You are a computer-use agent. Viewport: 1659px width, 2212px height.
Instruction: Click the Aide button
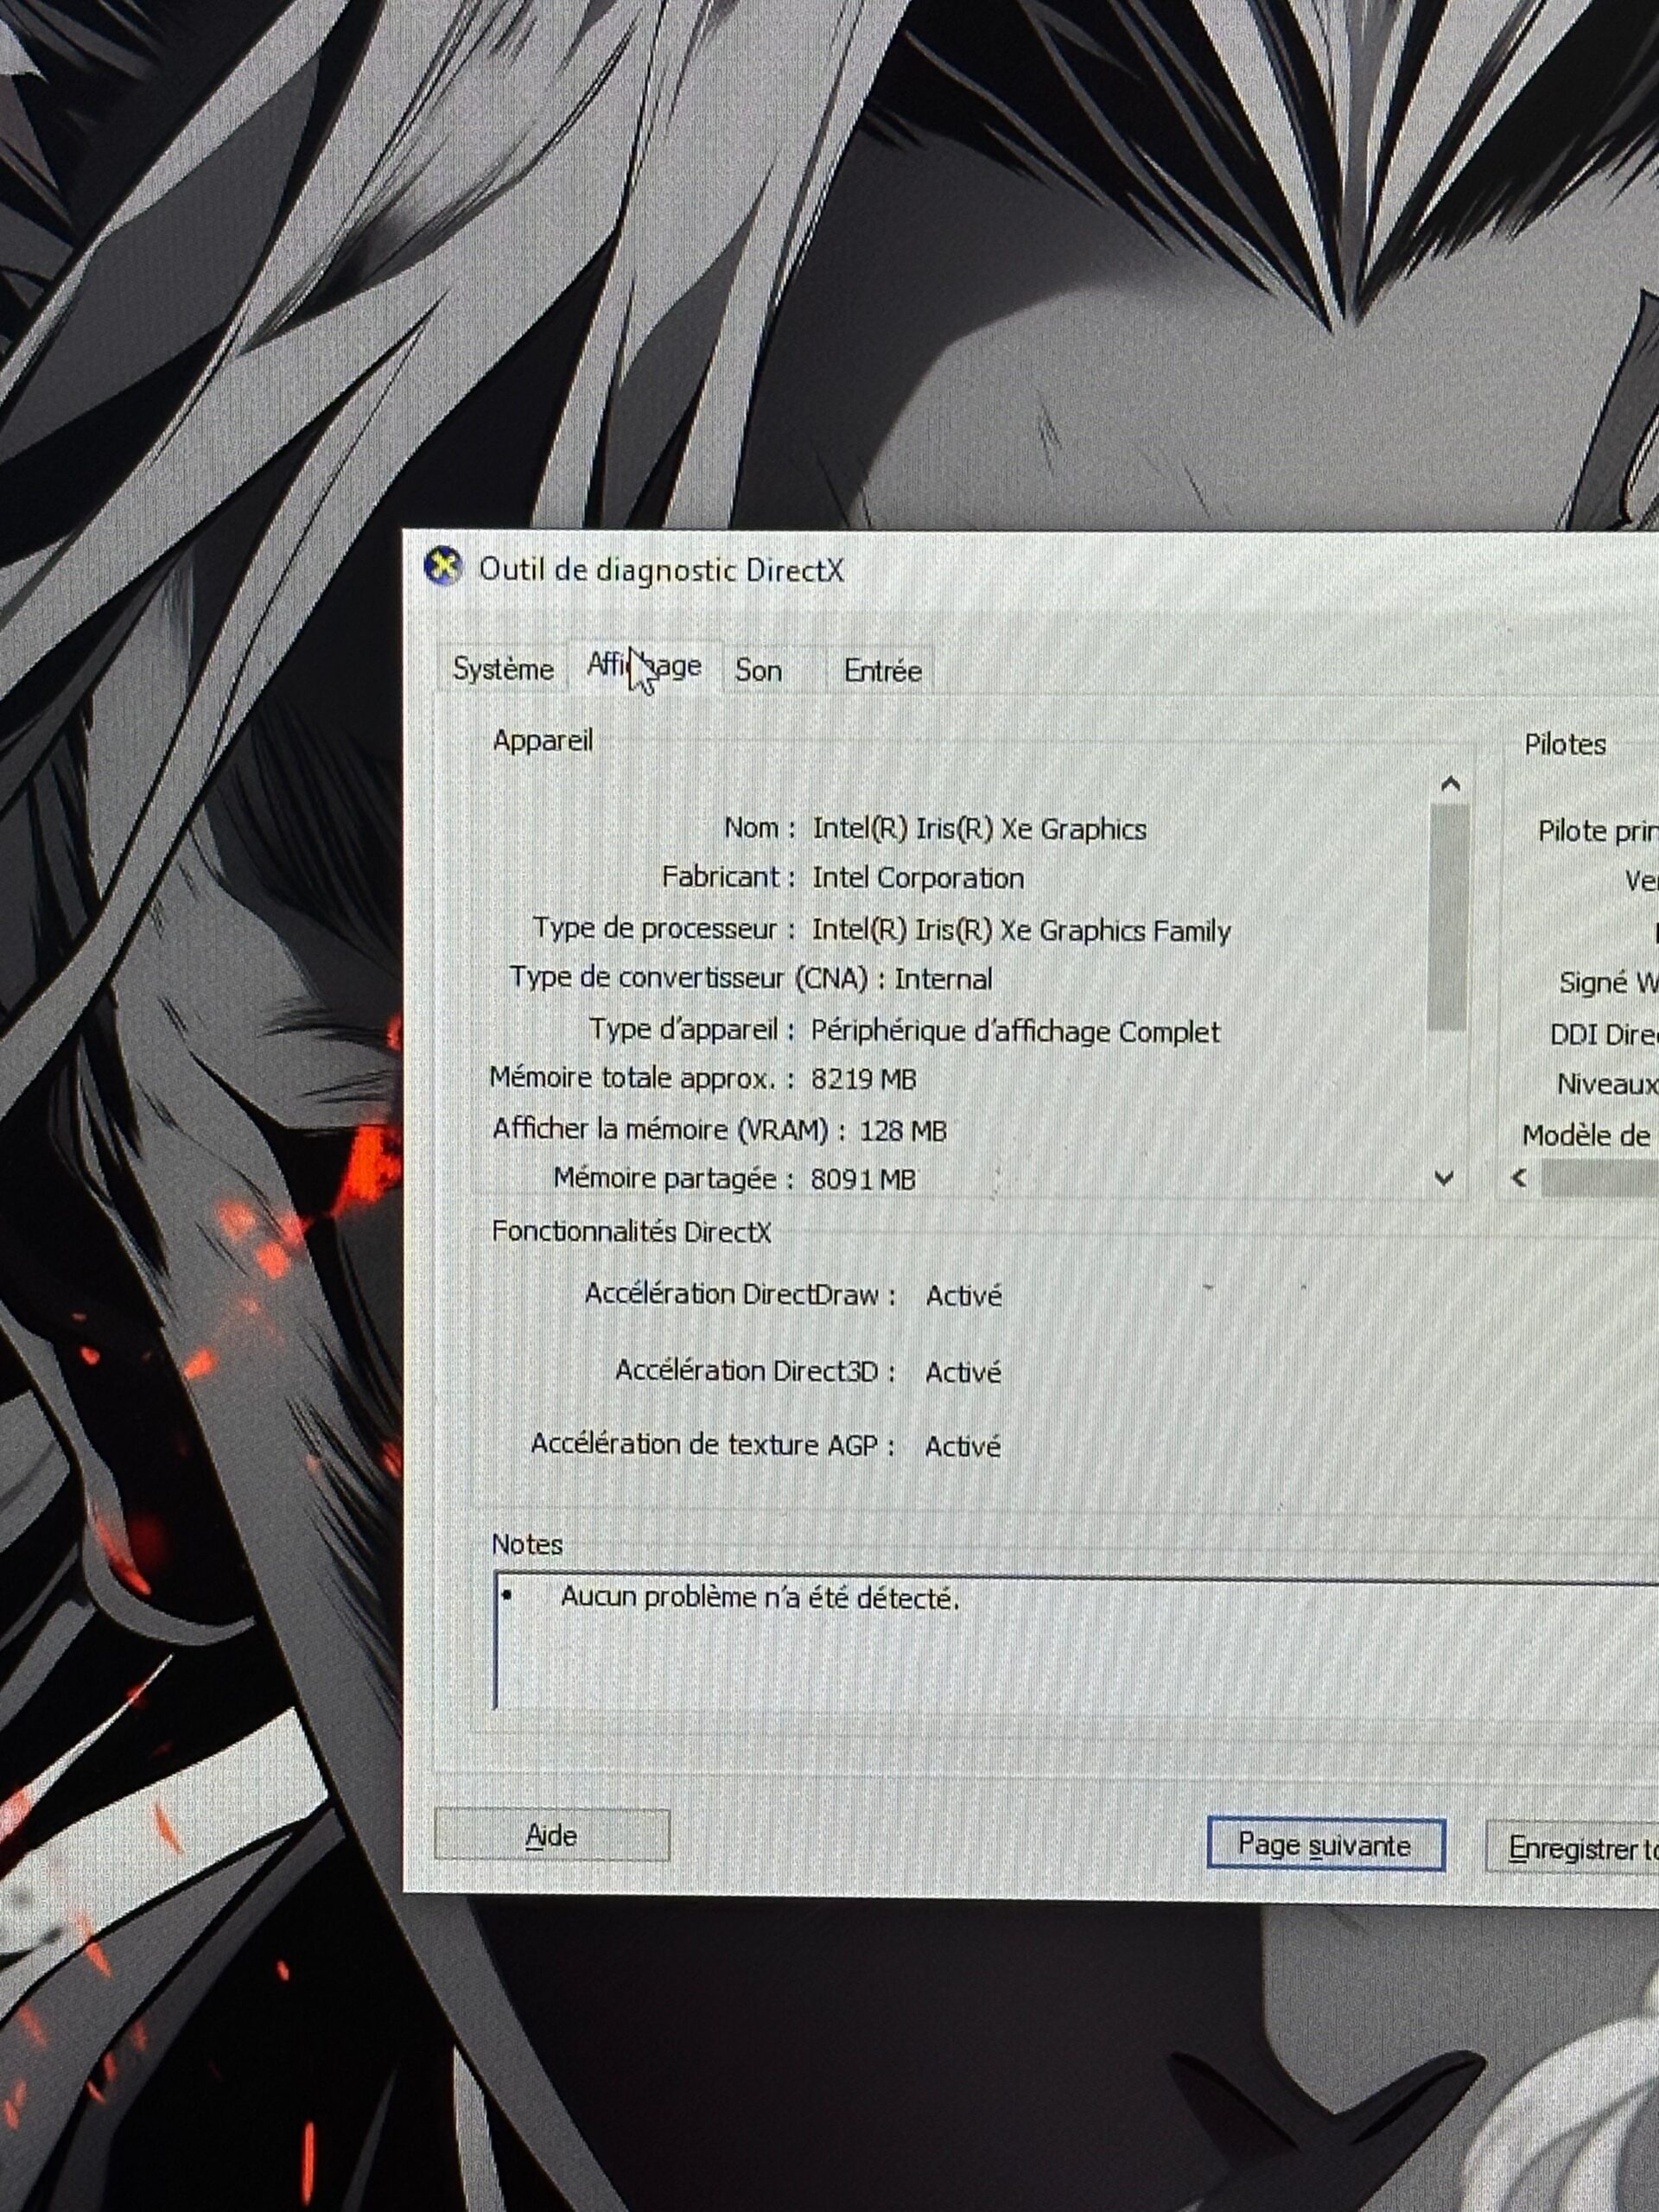(x=551, y=1835)
